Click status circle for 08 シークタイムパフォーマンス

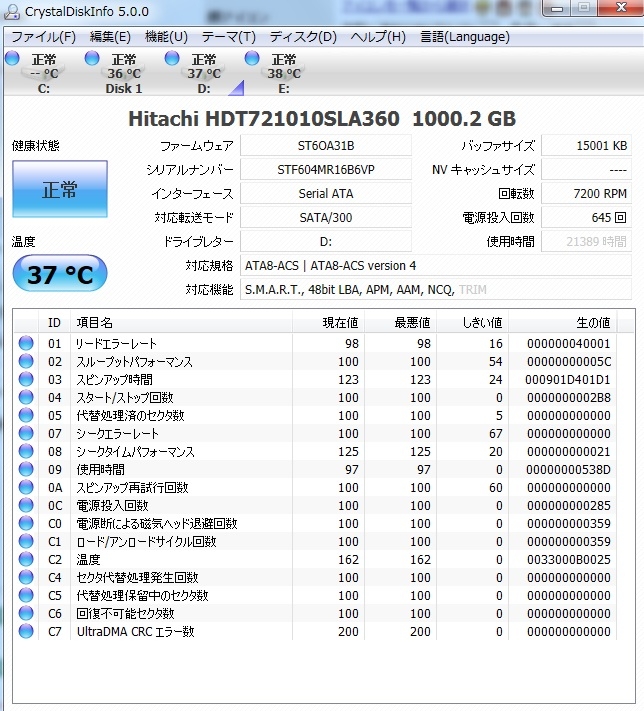pyautogui.click(x=26, y=451)
